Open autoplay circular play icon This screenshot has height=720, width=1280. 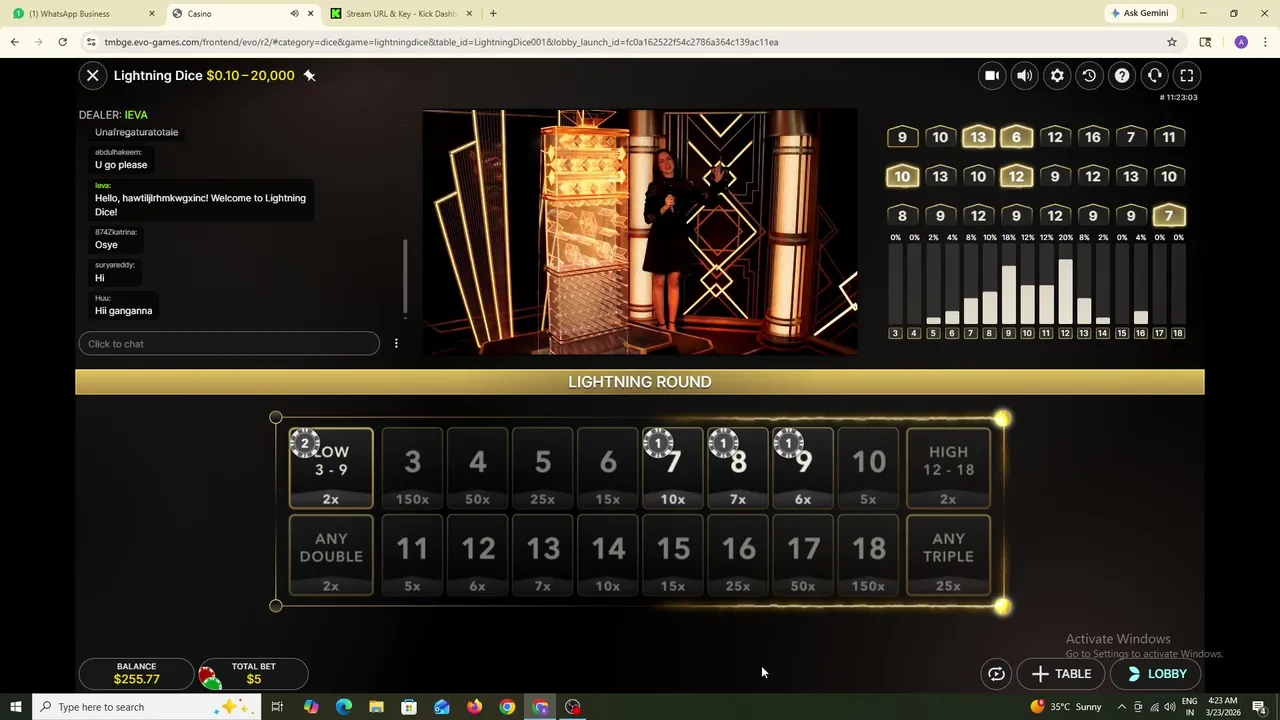[x=996, y=674]
